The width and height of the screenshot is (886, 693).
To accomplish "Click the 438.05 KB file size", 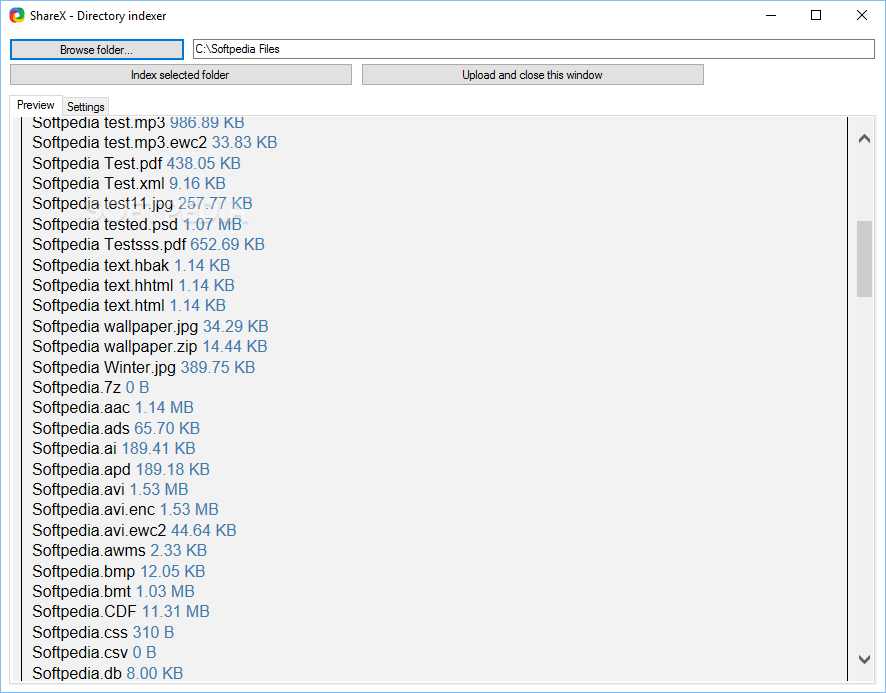I will click(204, 163).
